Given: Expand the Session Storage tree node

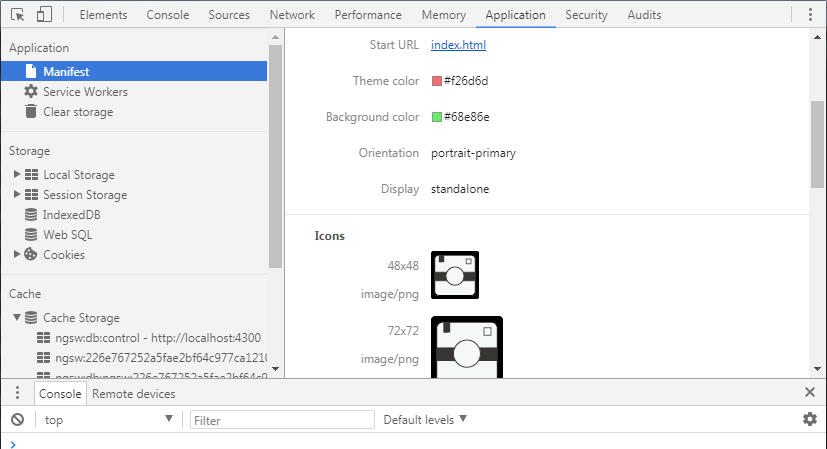Looking at the screenshot, I should [x=17, y=194].
